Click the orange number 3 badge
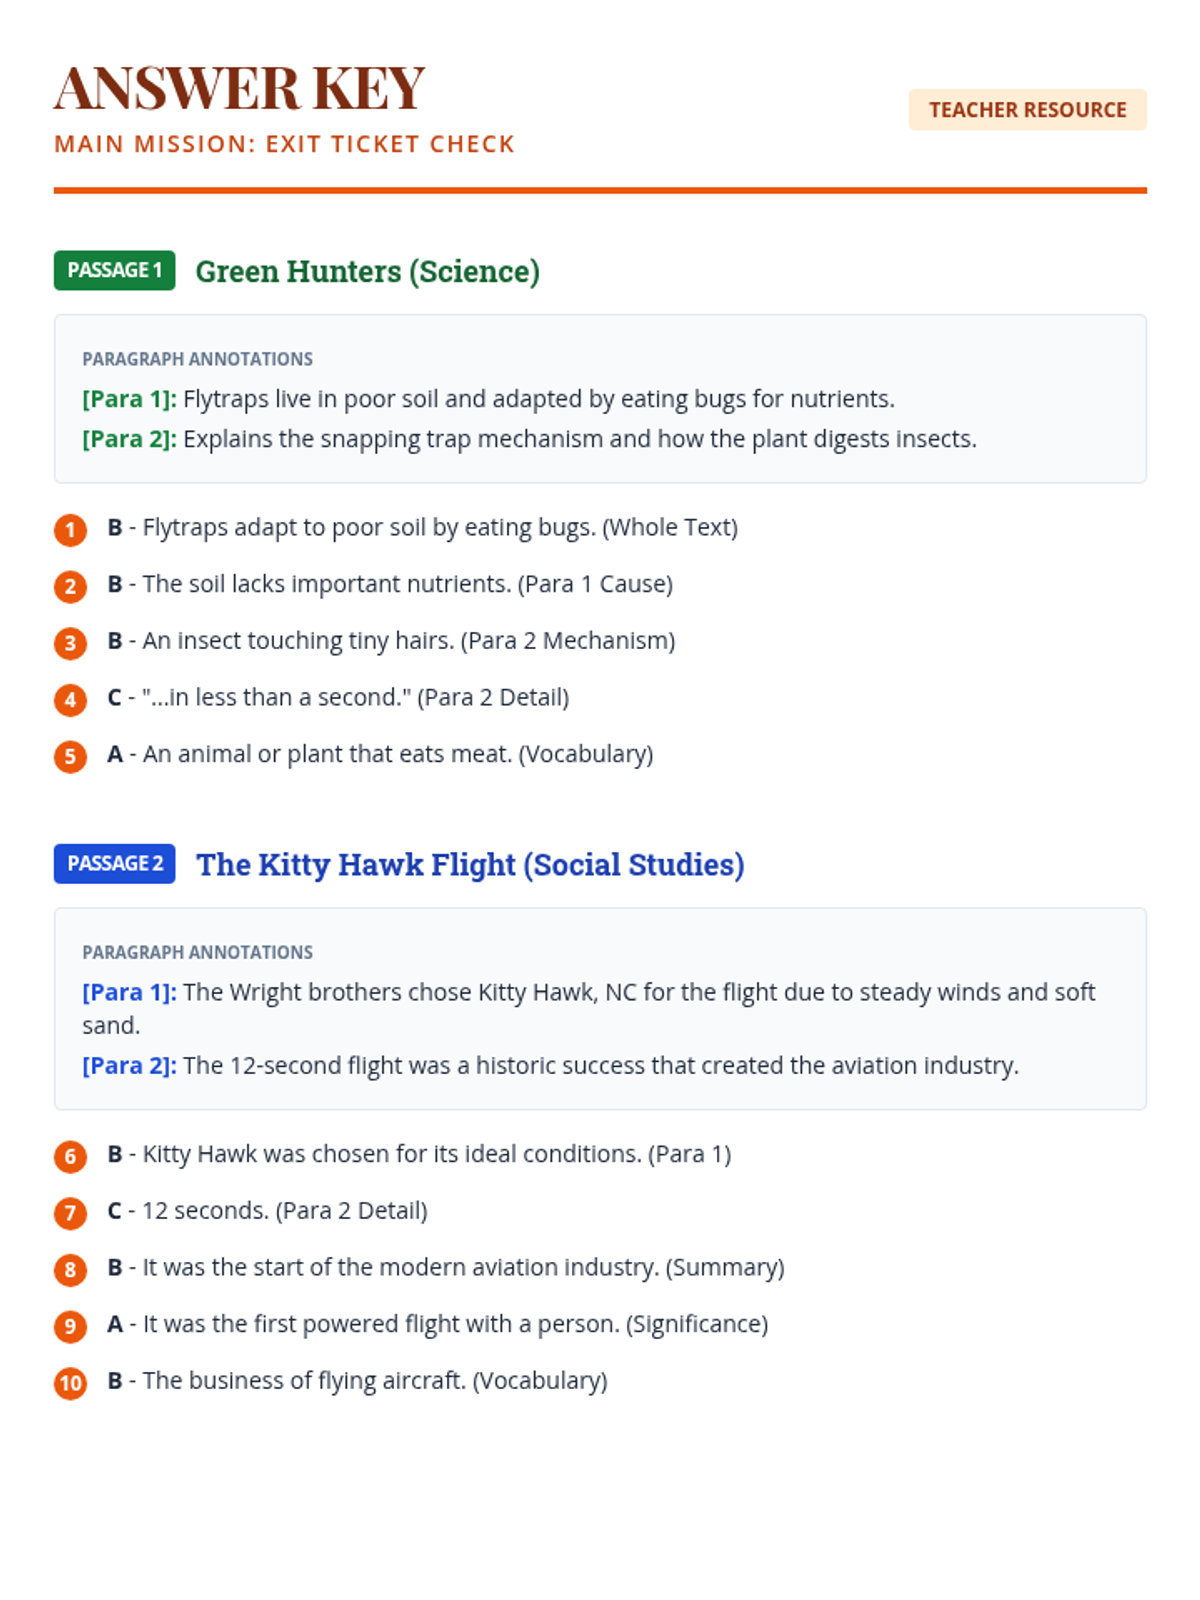1200x1600 pixels. point(70,642)
